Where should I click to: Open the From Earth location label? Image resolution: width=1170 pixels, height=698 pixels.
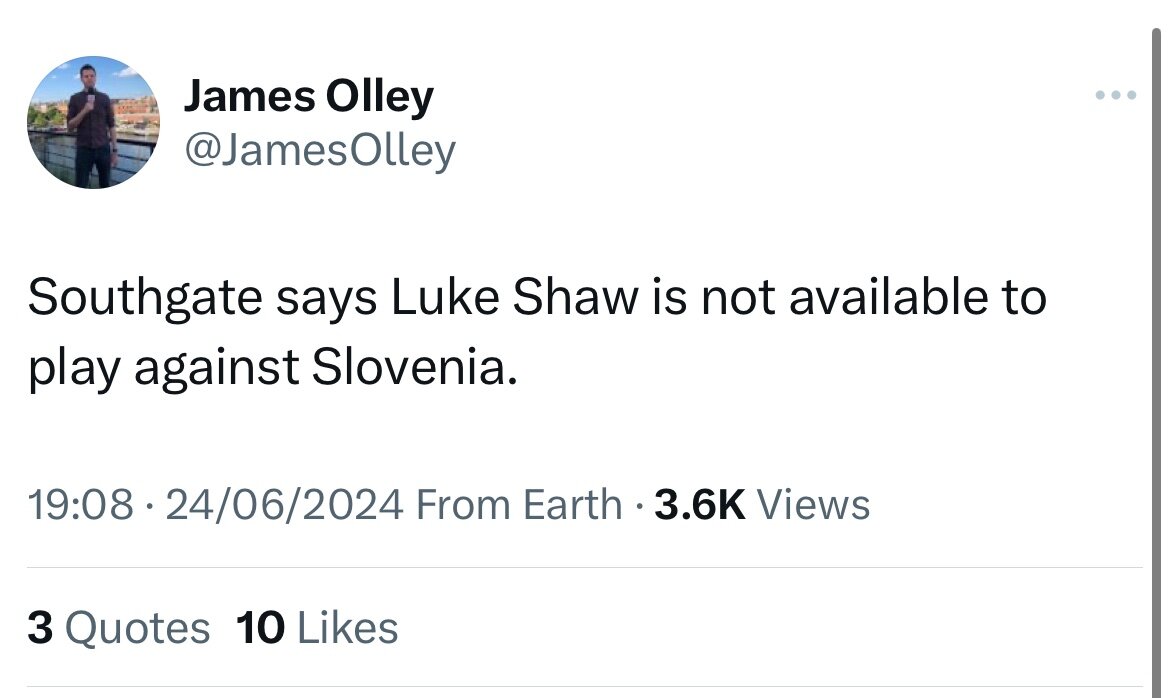point(519,505)
